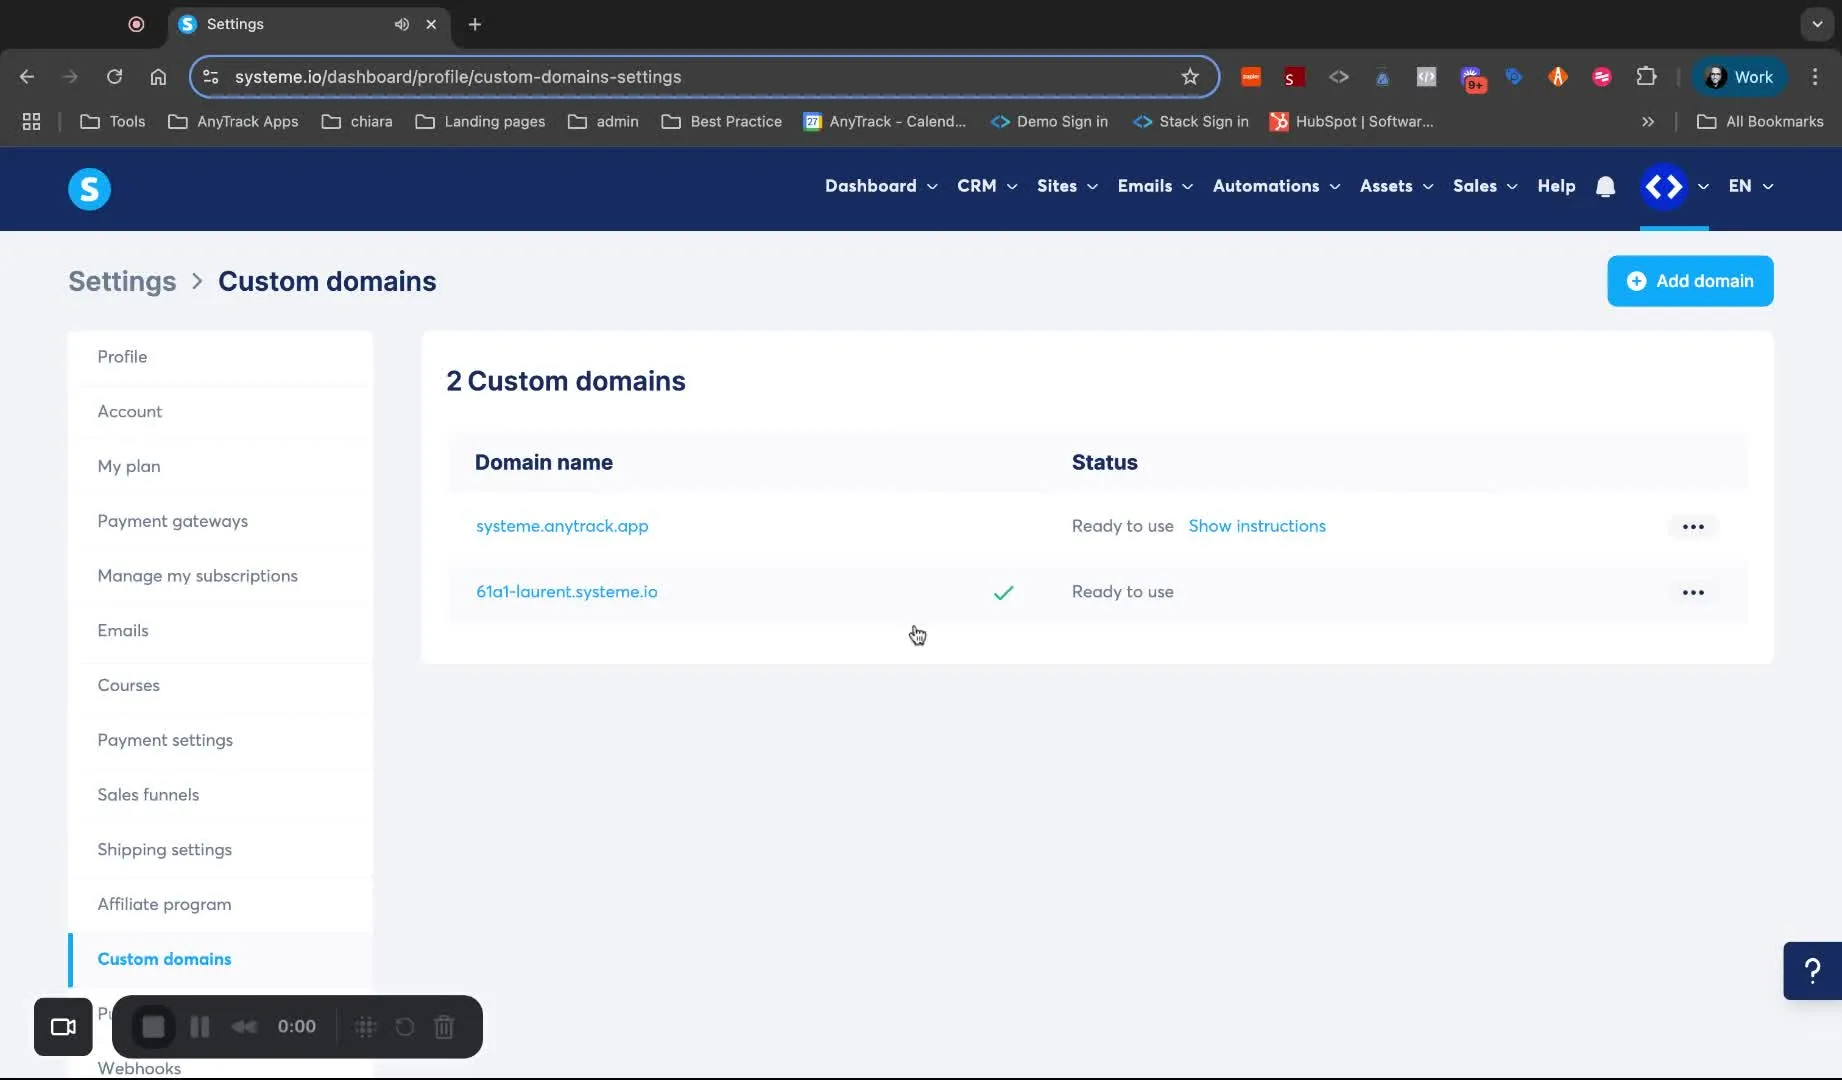This screenshot has width=1842, height=1080.
Task: Expand the Assets menu
Action: [x=1396, y=186]
